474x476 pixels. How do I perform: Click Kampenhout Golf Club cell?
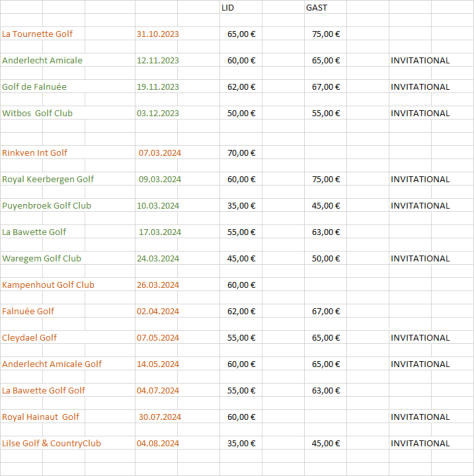(x=48, y=285)
